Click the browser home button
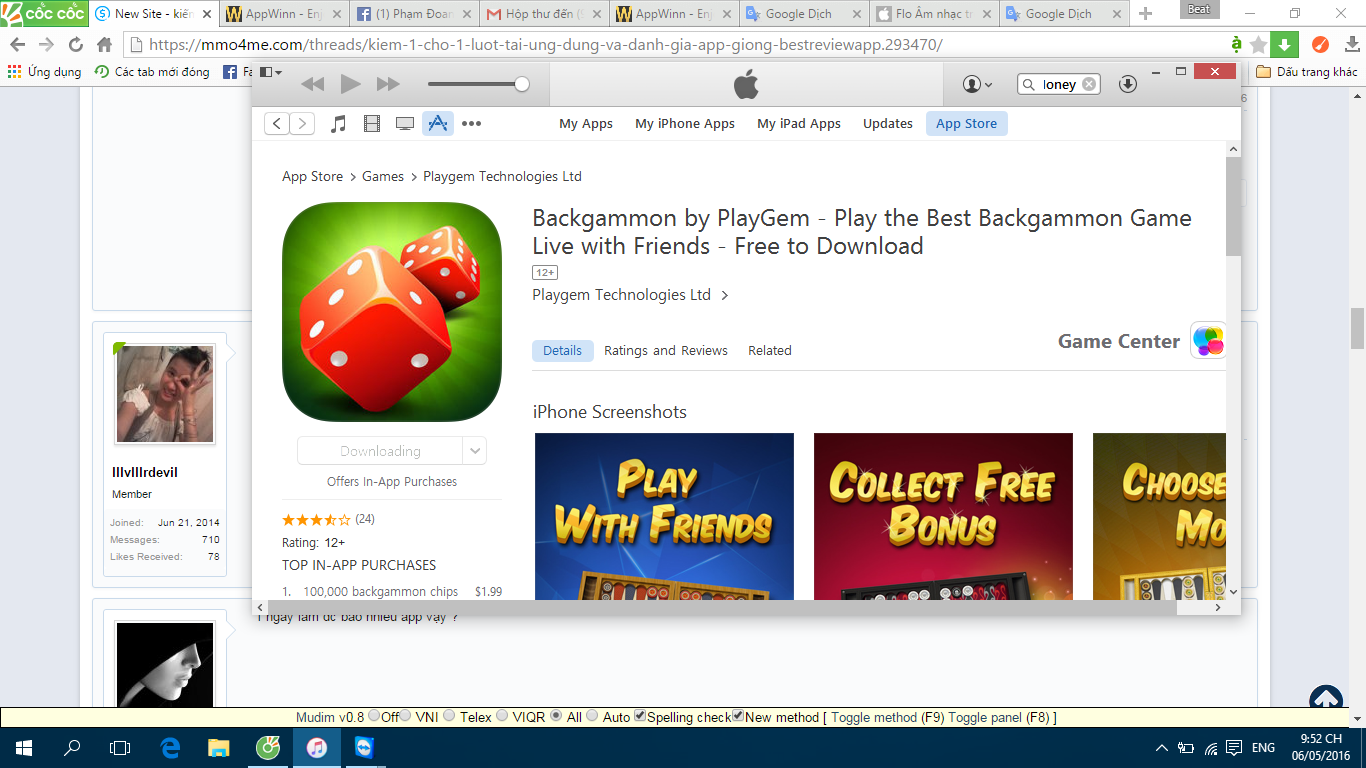Screen dimensions: 1366x768 (x=104, y=45)
